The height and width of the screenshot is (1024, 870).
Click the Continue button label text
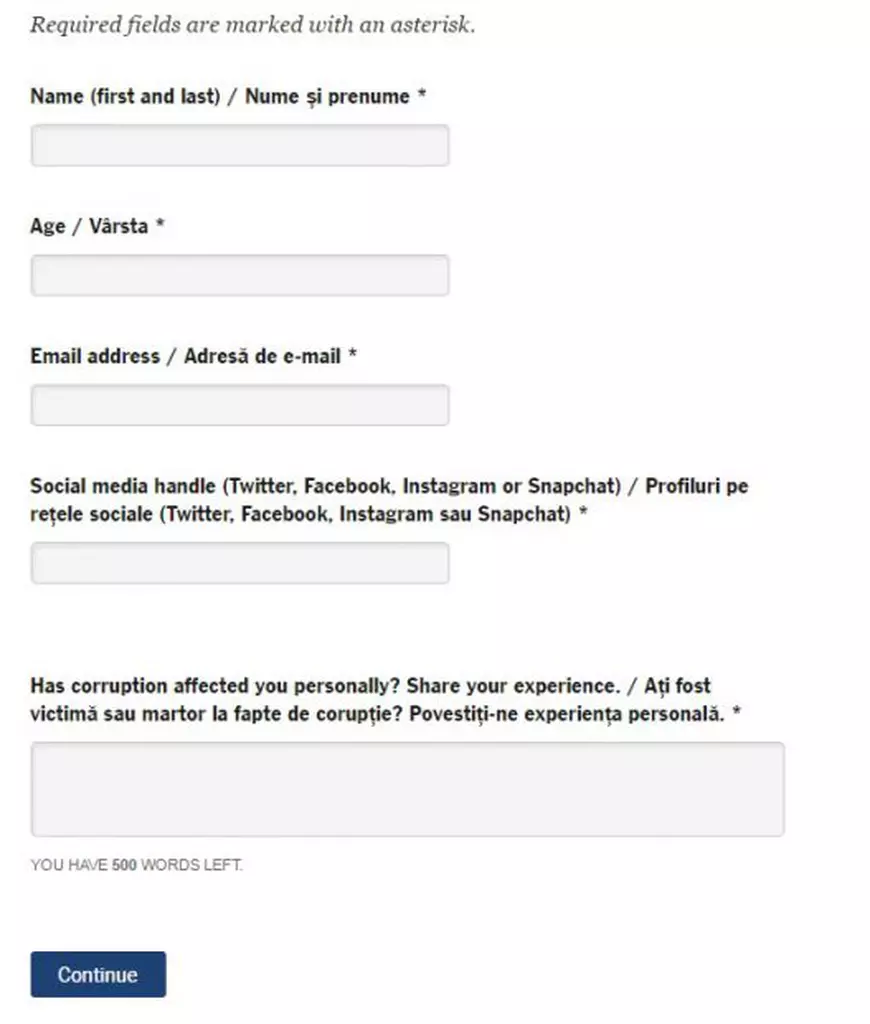click(97, 974)
